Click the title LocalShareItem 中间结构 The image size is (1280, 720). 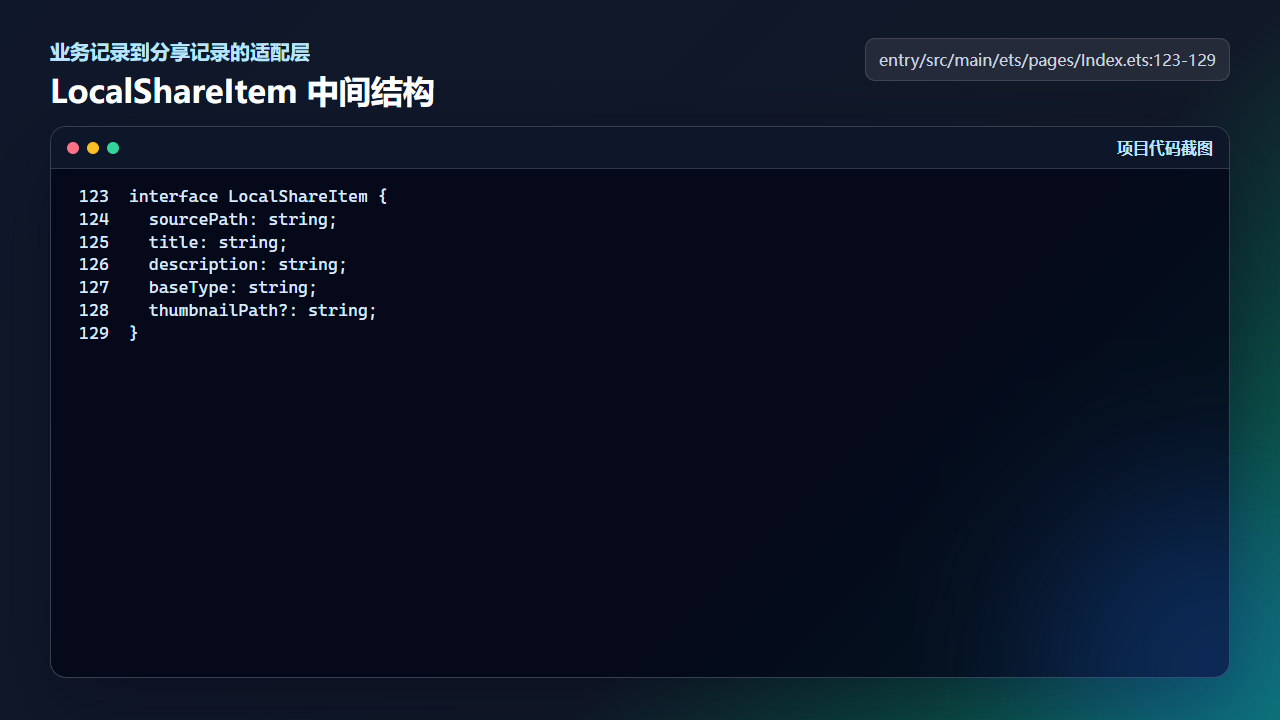(x=242, y=92)
